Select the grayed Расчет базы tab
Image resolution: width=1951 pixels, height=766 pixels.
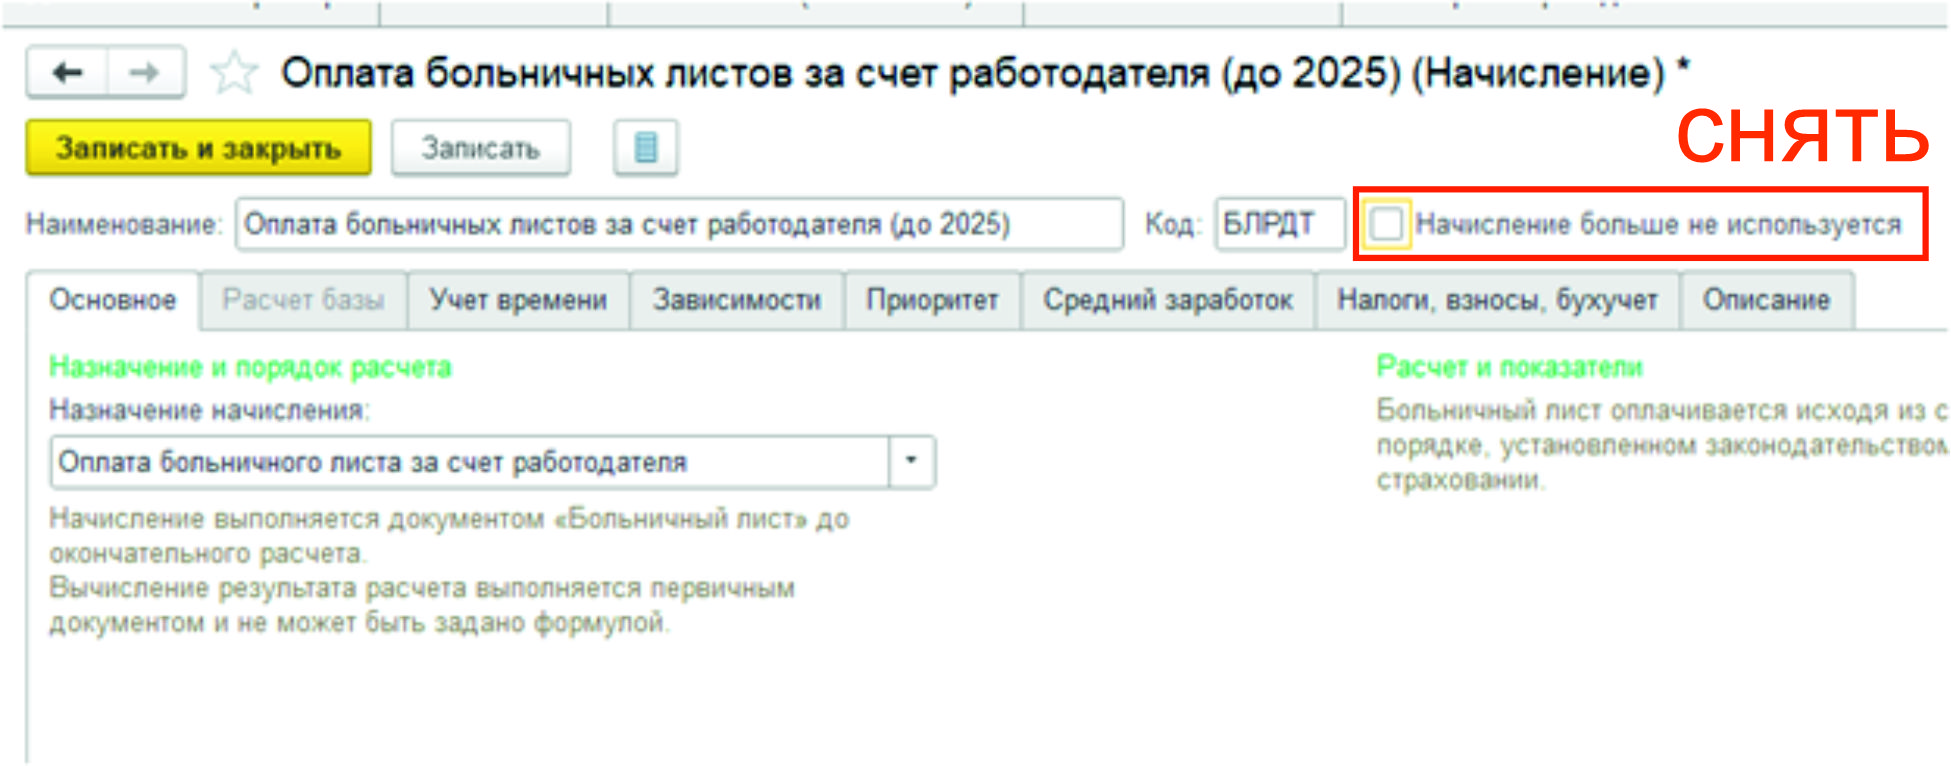click(x=303, y=300)
